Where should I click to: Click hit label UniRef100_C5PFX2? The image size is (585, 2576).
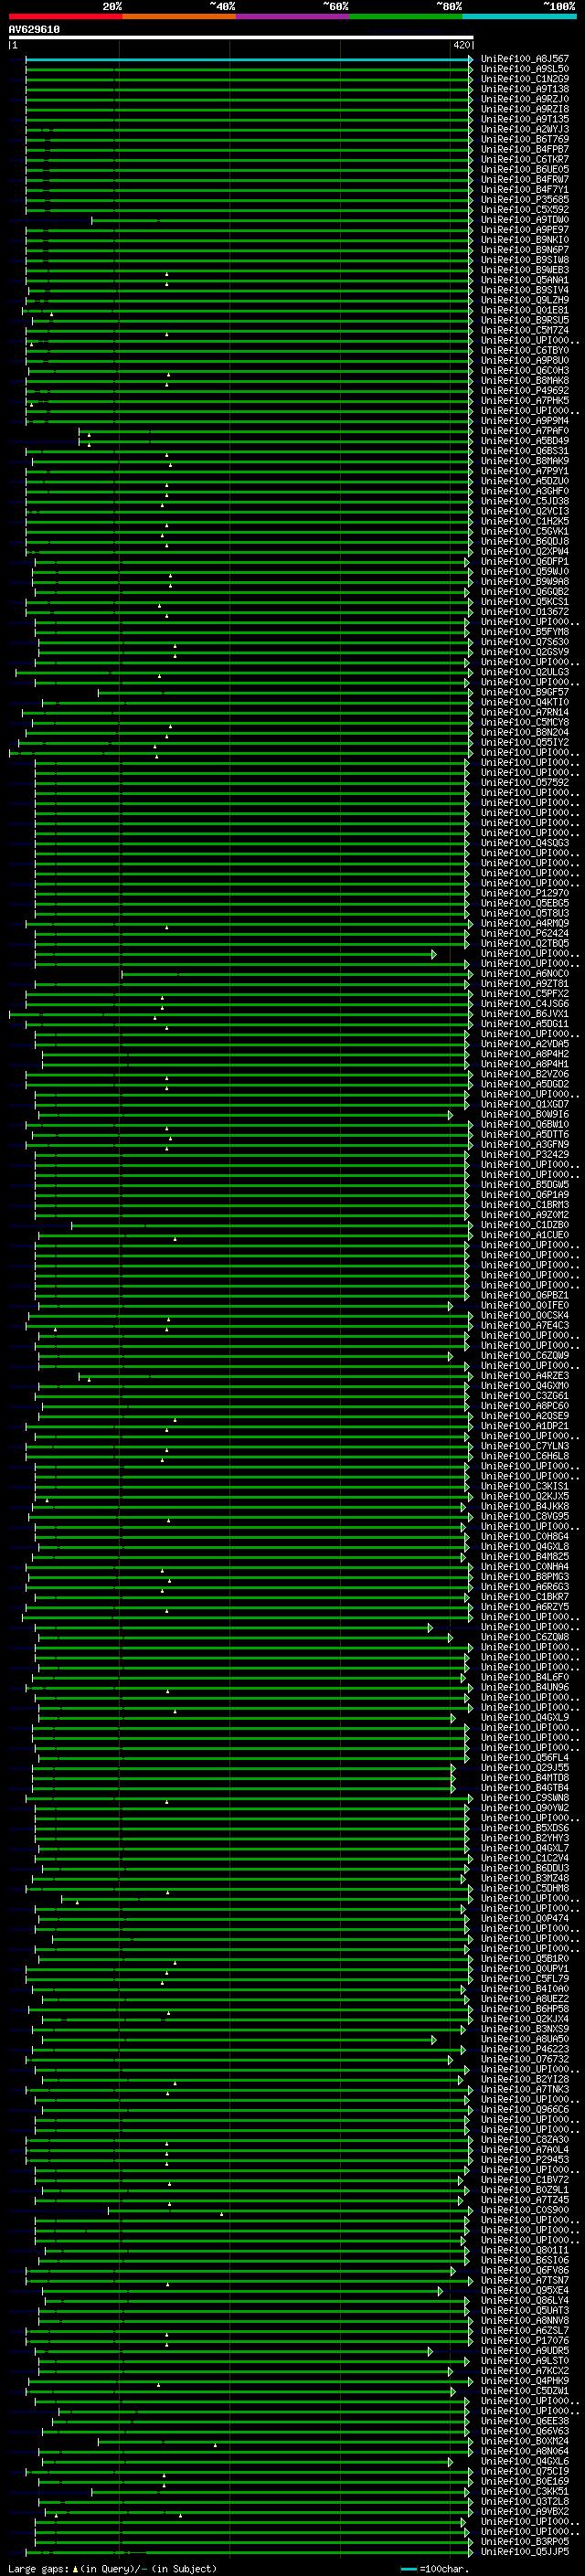525,993
